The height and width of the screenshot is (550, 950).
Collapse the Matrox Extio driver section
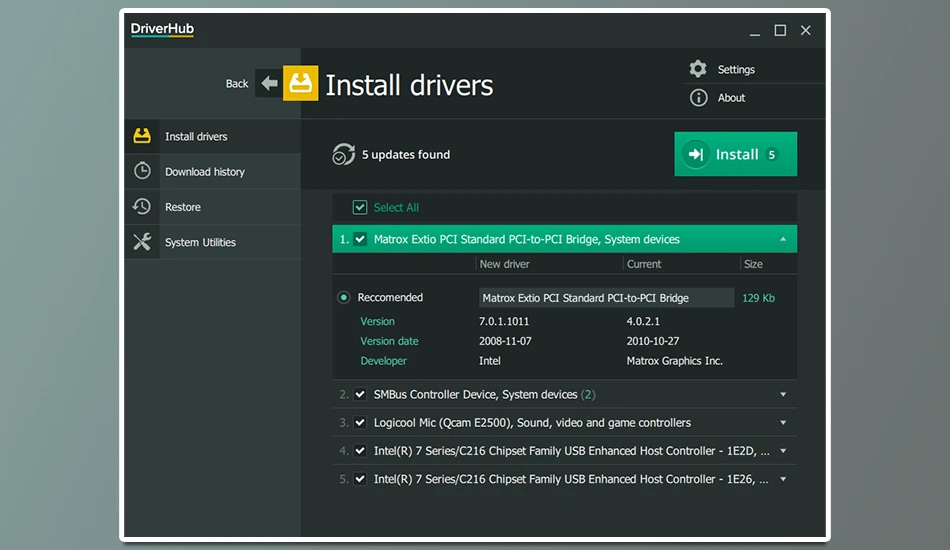(783, 239)
